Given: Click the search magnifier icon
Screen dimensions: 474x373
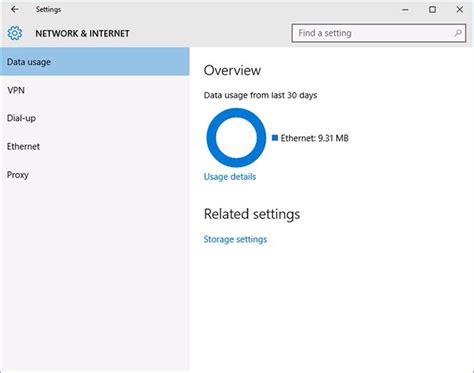Looking at the screenshot, I should point(458,33).
